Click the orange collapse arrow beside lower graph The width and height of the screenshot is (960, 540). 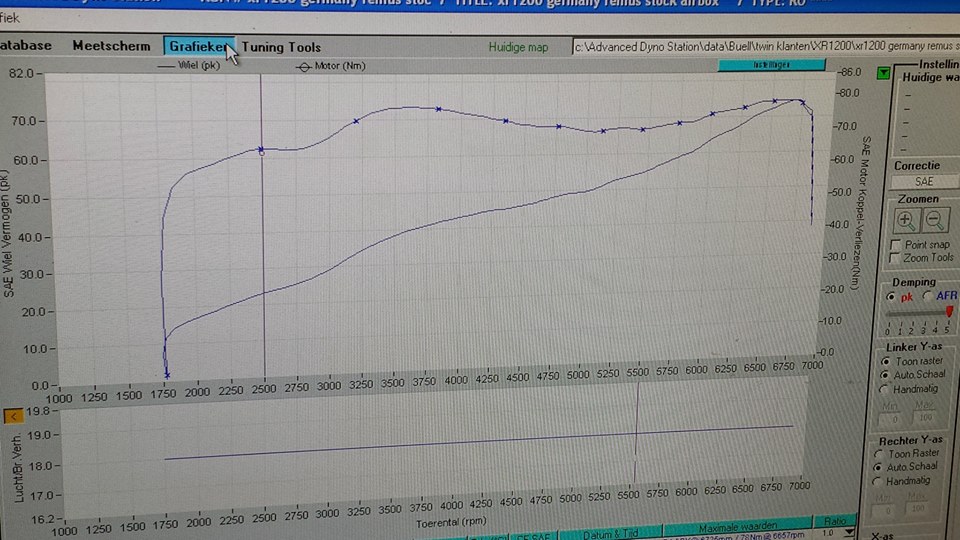(13, 416)
